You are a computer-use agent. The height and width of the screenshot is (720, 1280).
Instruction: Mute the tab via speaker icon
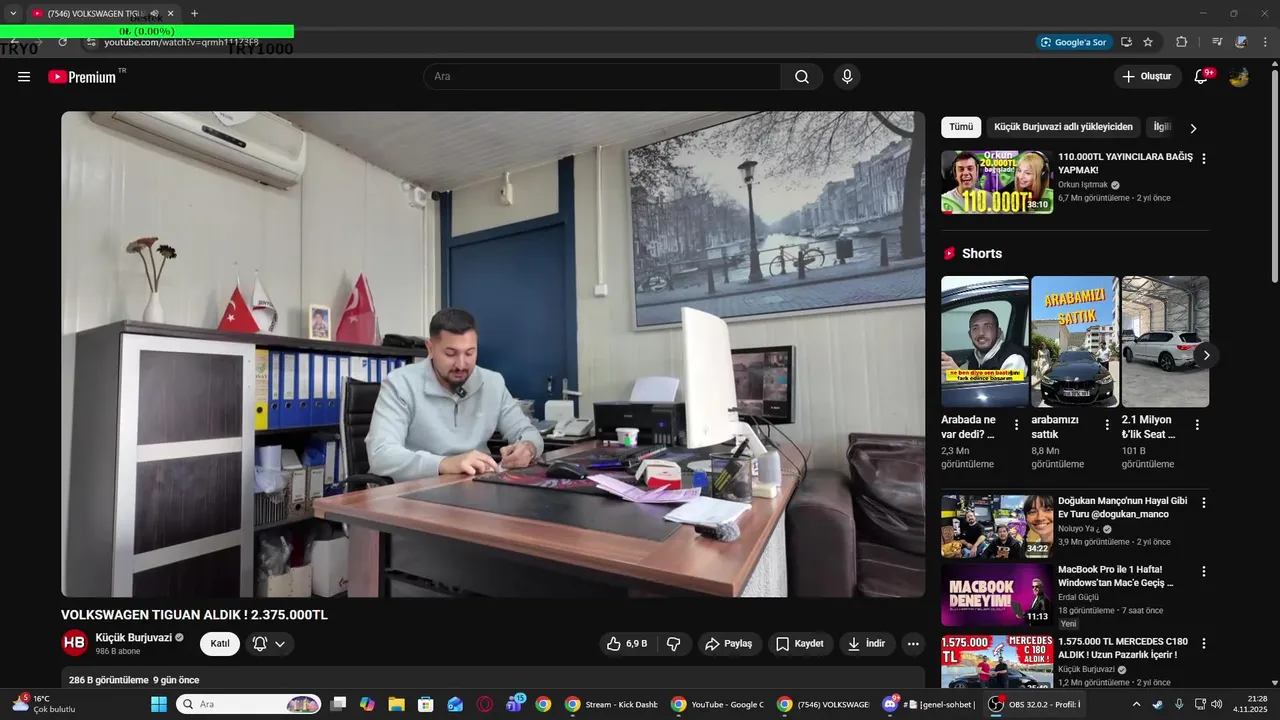coord(154,14)
